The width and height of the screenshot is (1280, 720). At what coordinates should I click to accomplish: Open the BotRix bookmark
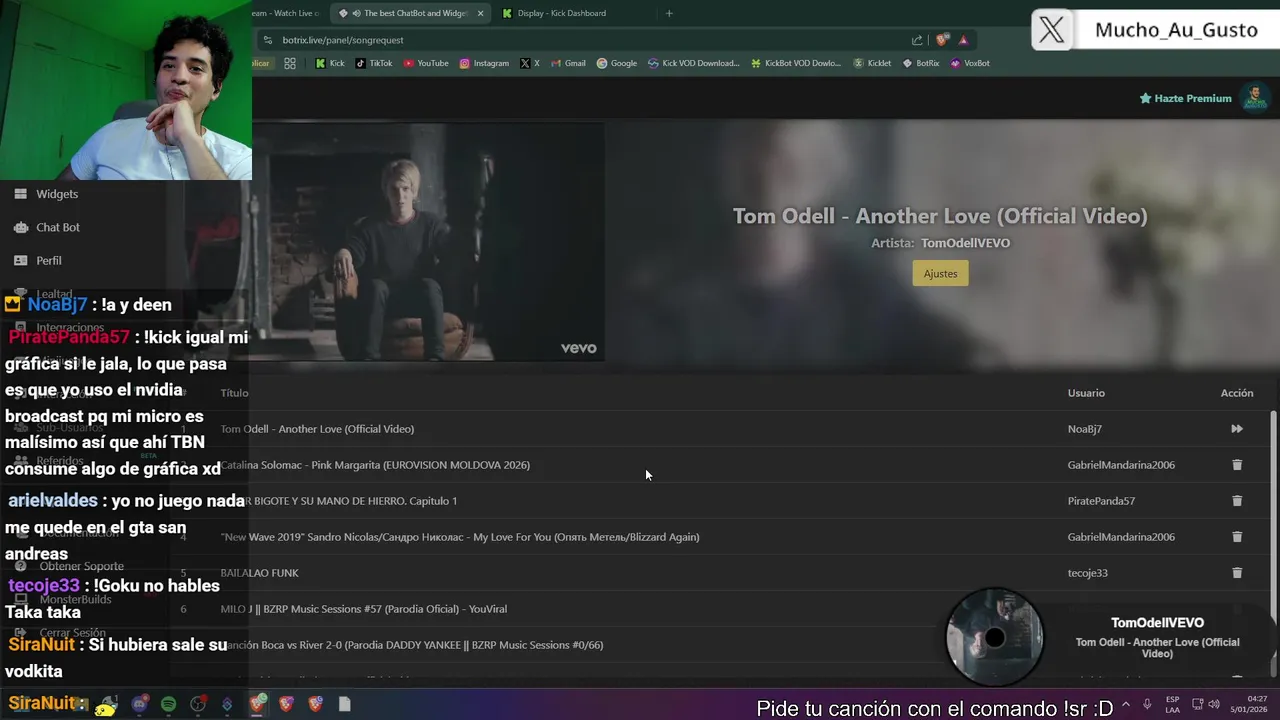(x=921, y=63)
